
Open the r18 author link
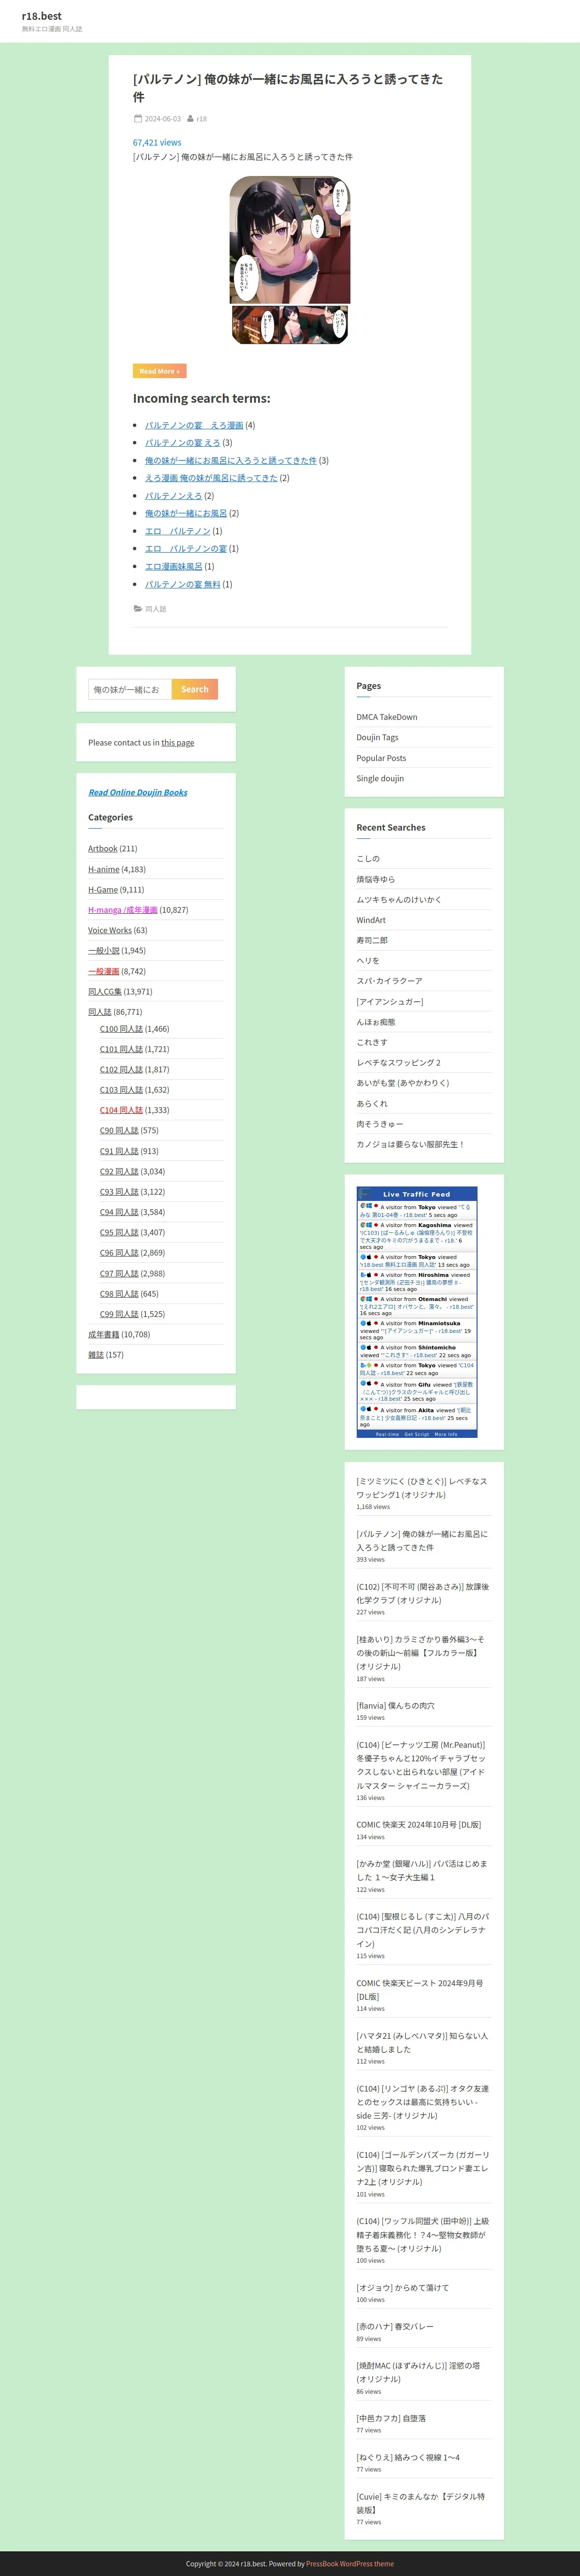pyautogui.click(x=202, y=119)
